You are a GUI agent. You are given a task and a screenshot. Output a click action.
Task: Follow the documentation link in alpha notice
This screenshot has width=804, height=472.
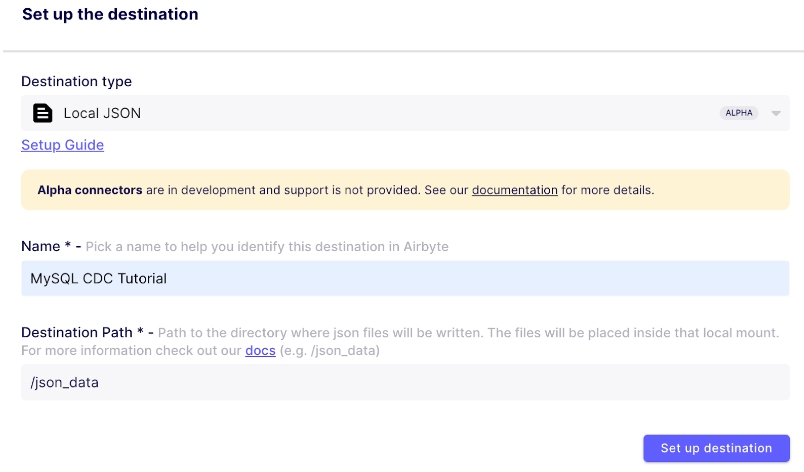514,190
